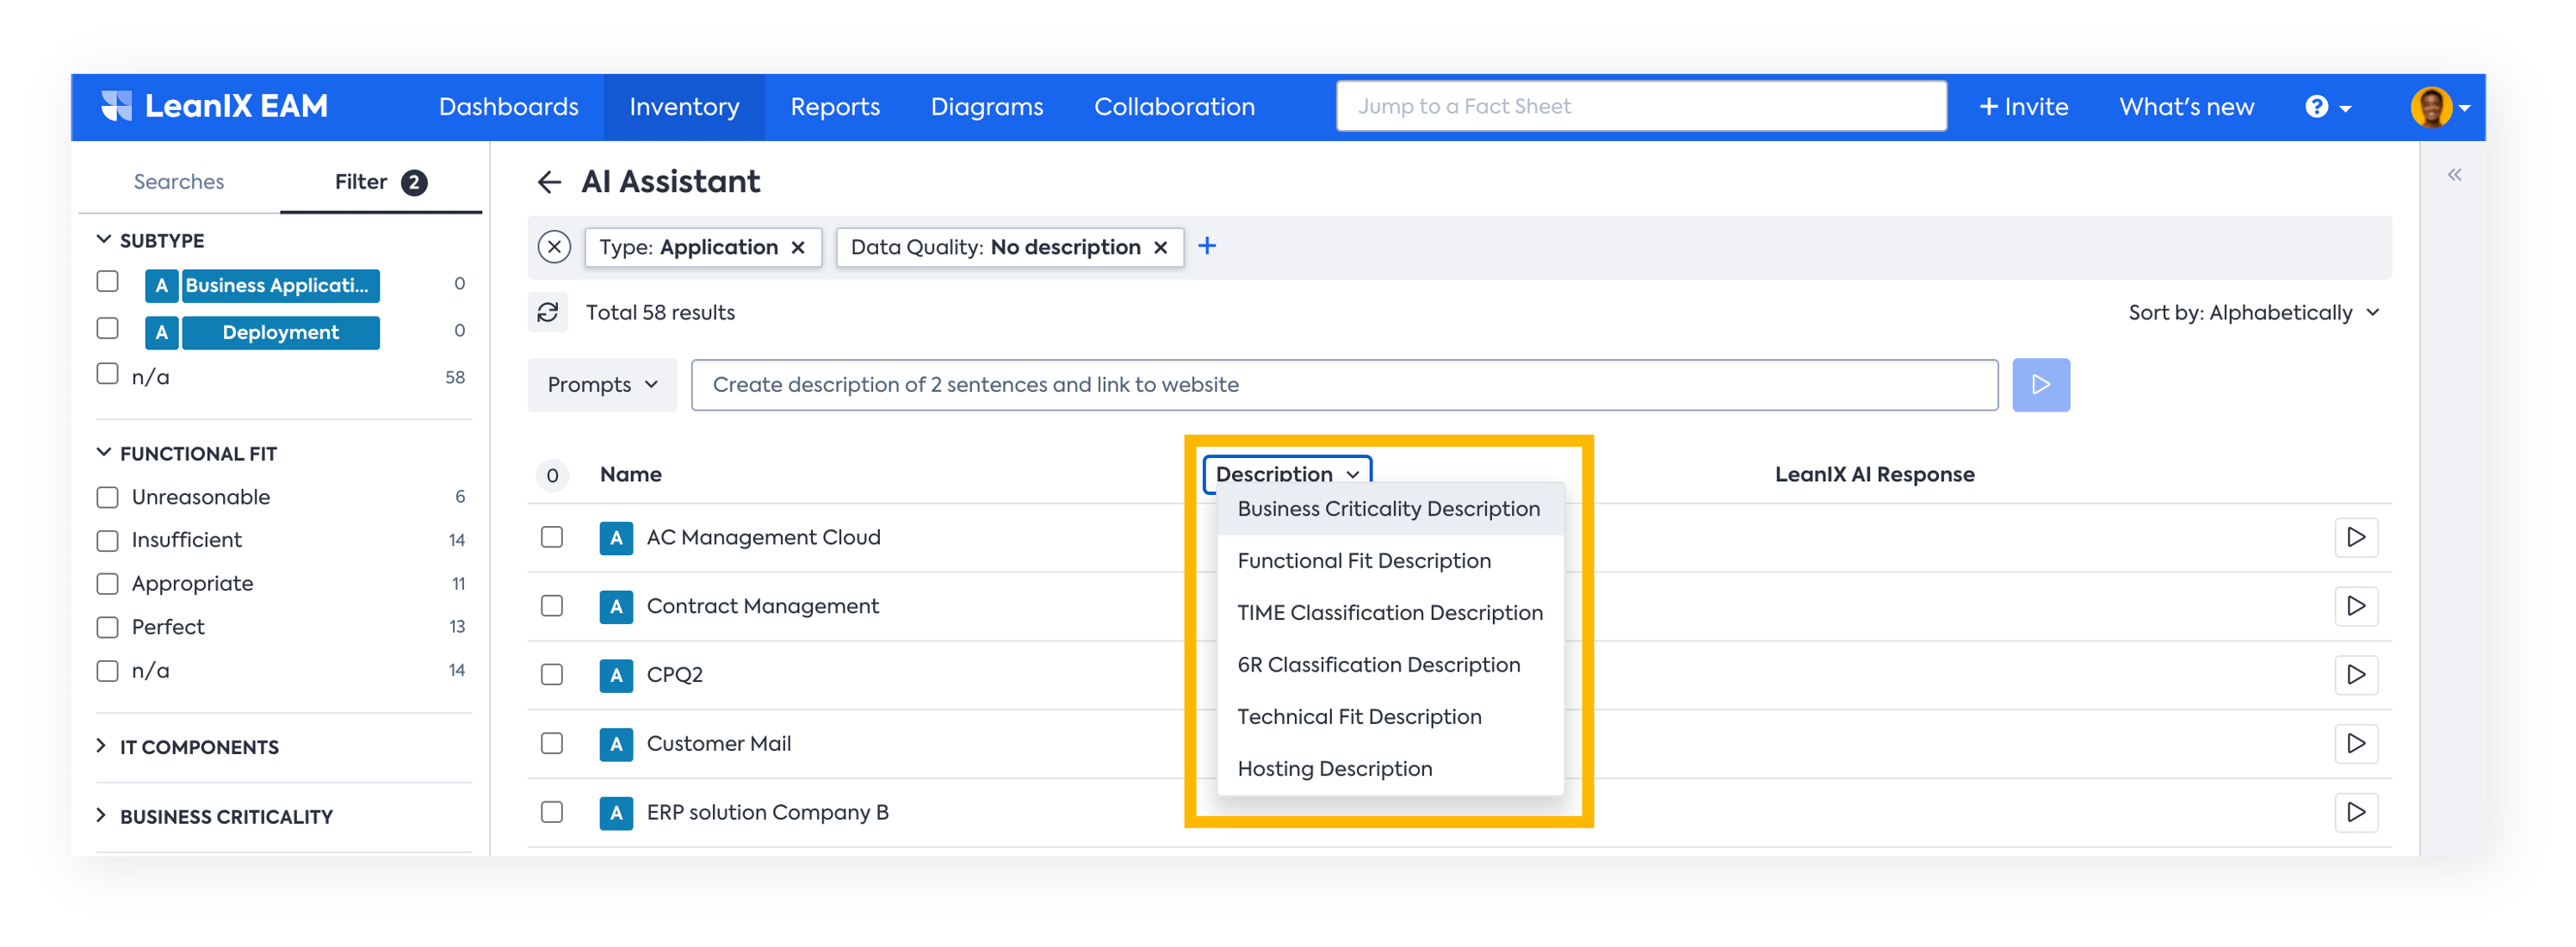Open the Collaboration navigation tab
Image resolution: width=2576 pixels, height=947 pixels.
[x=1174, y=107]
